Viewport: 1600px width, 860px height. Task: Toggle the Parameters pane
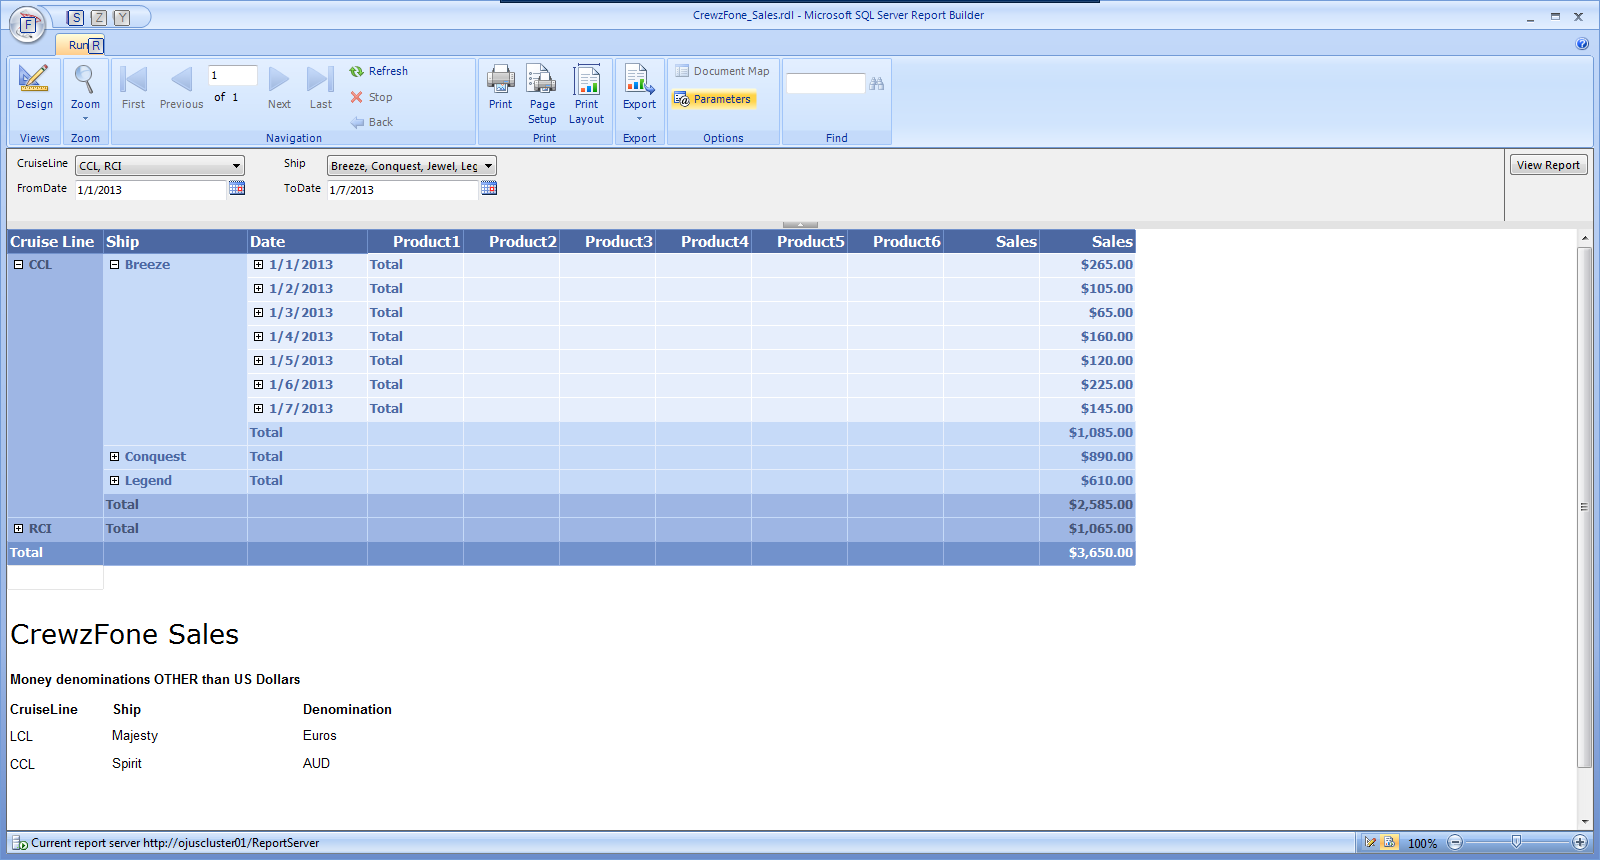[713, 99]
